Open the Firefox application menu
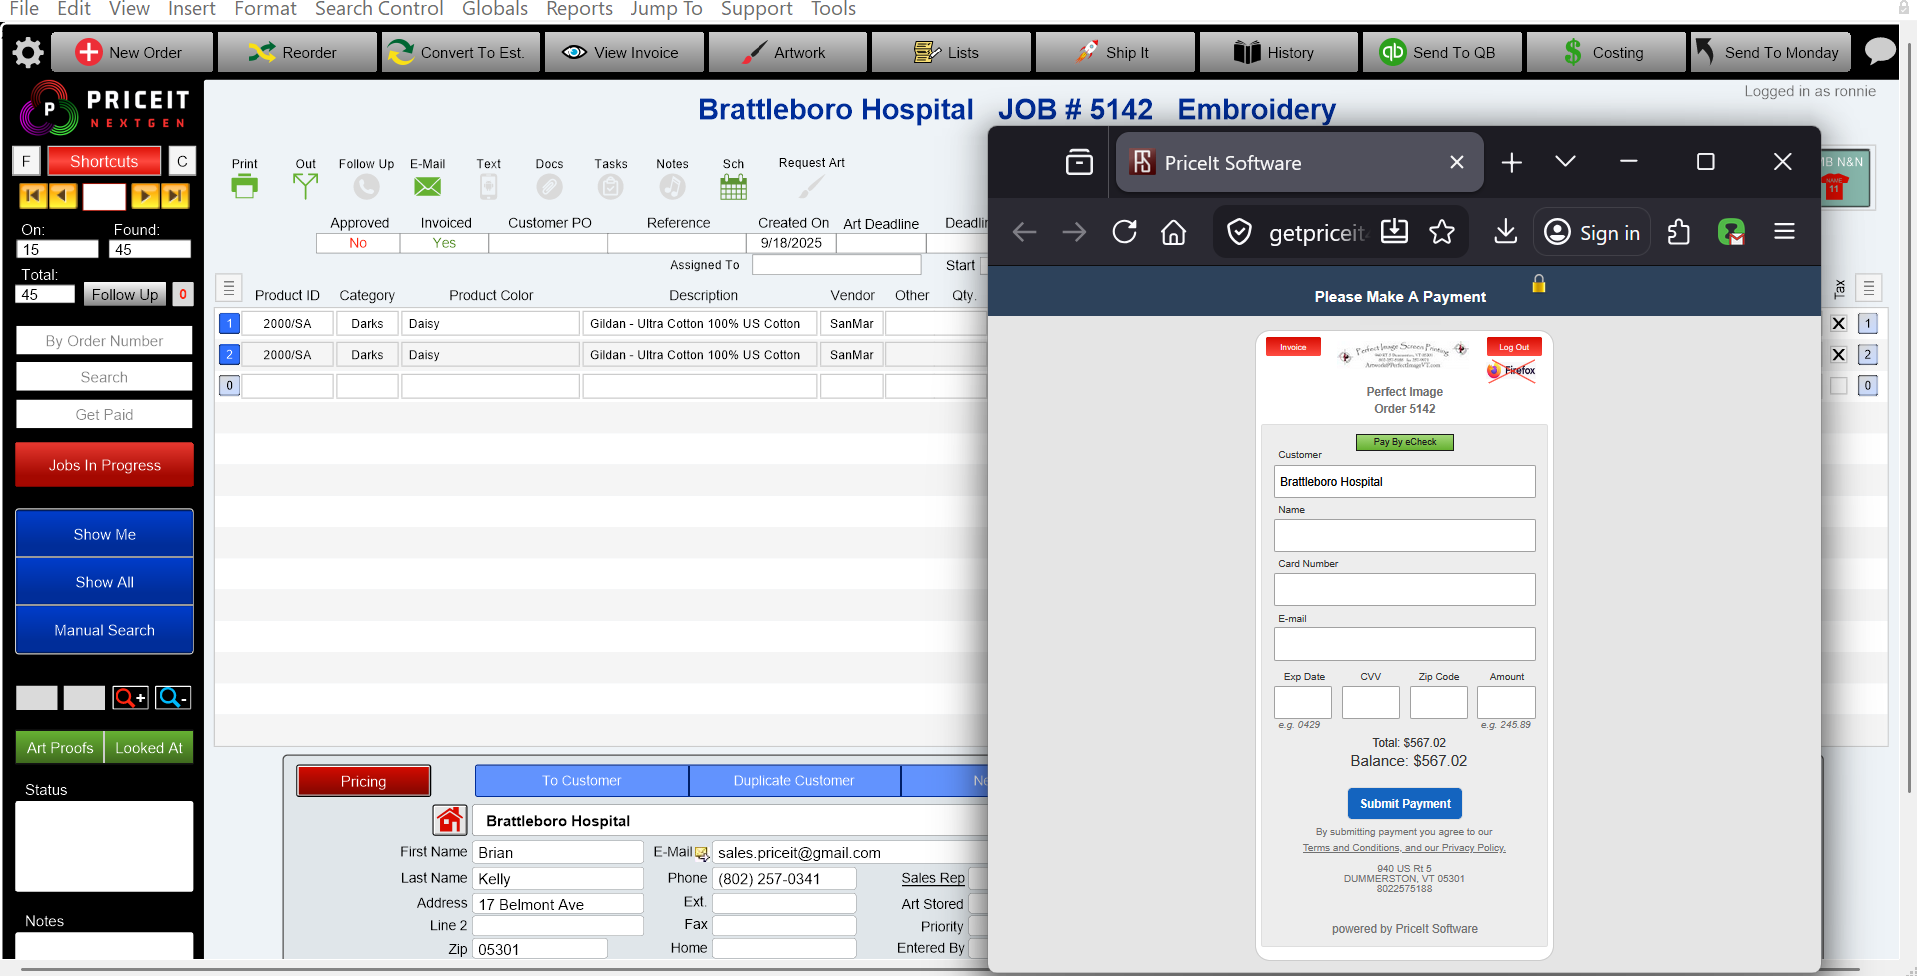This screenshot has height=976, width=1917. [1784, 231]
